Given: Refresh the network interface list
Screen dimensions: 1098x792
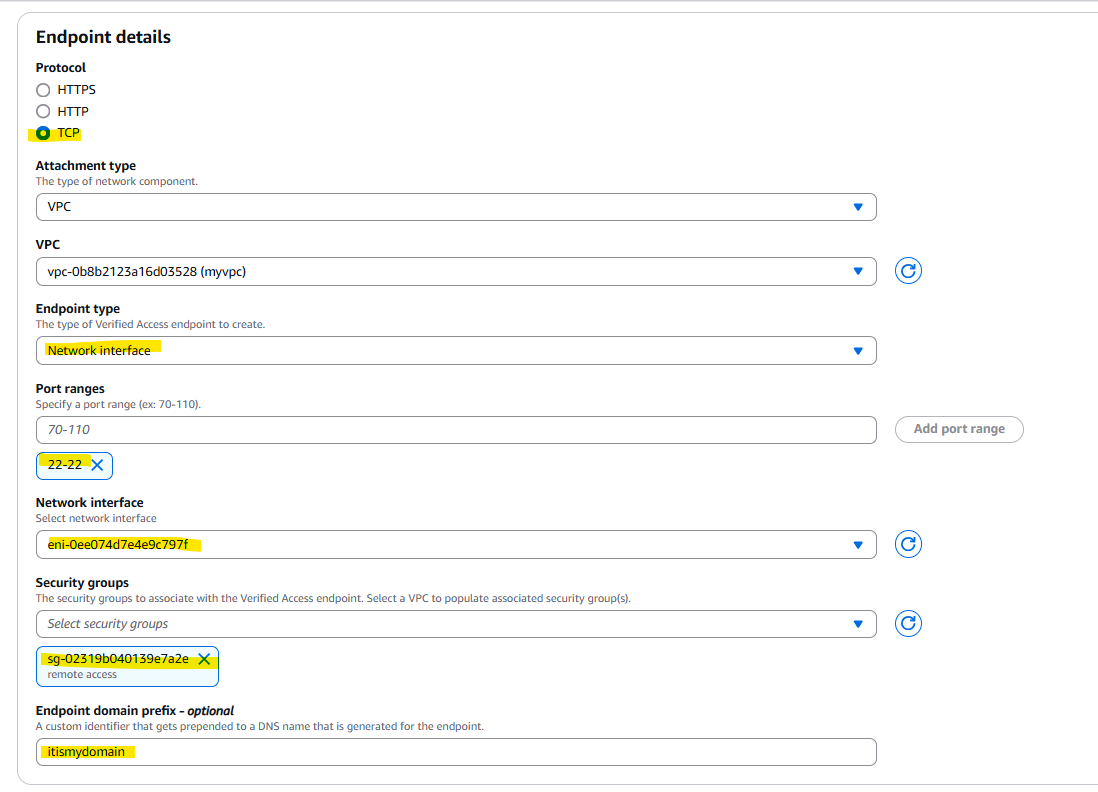Looking at the screenshot, I should 908,544.
